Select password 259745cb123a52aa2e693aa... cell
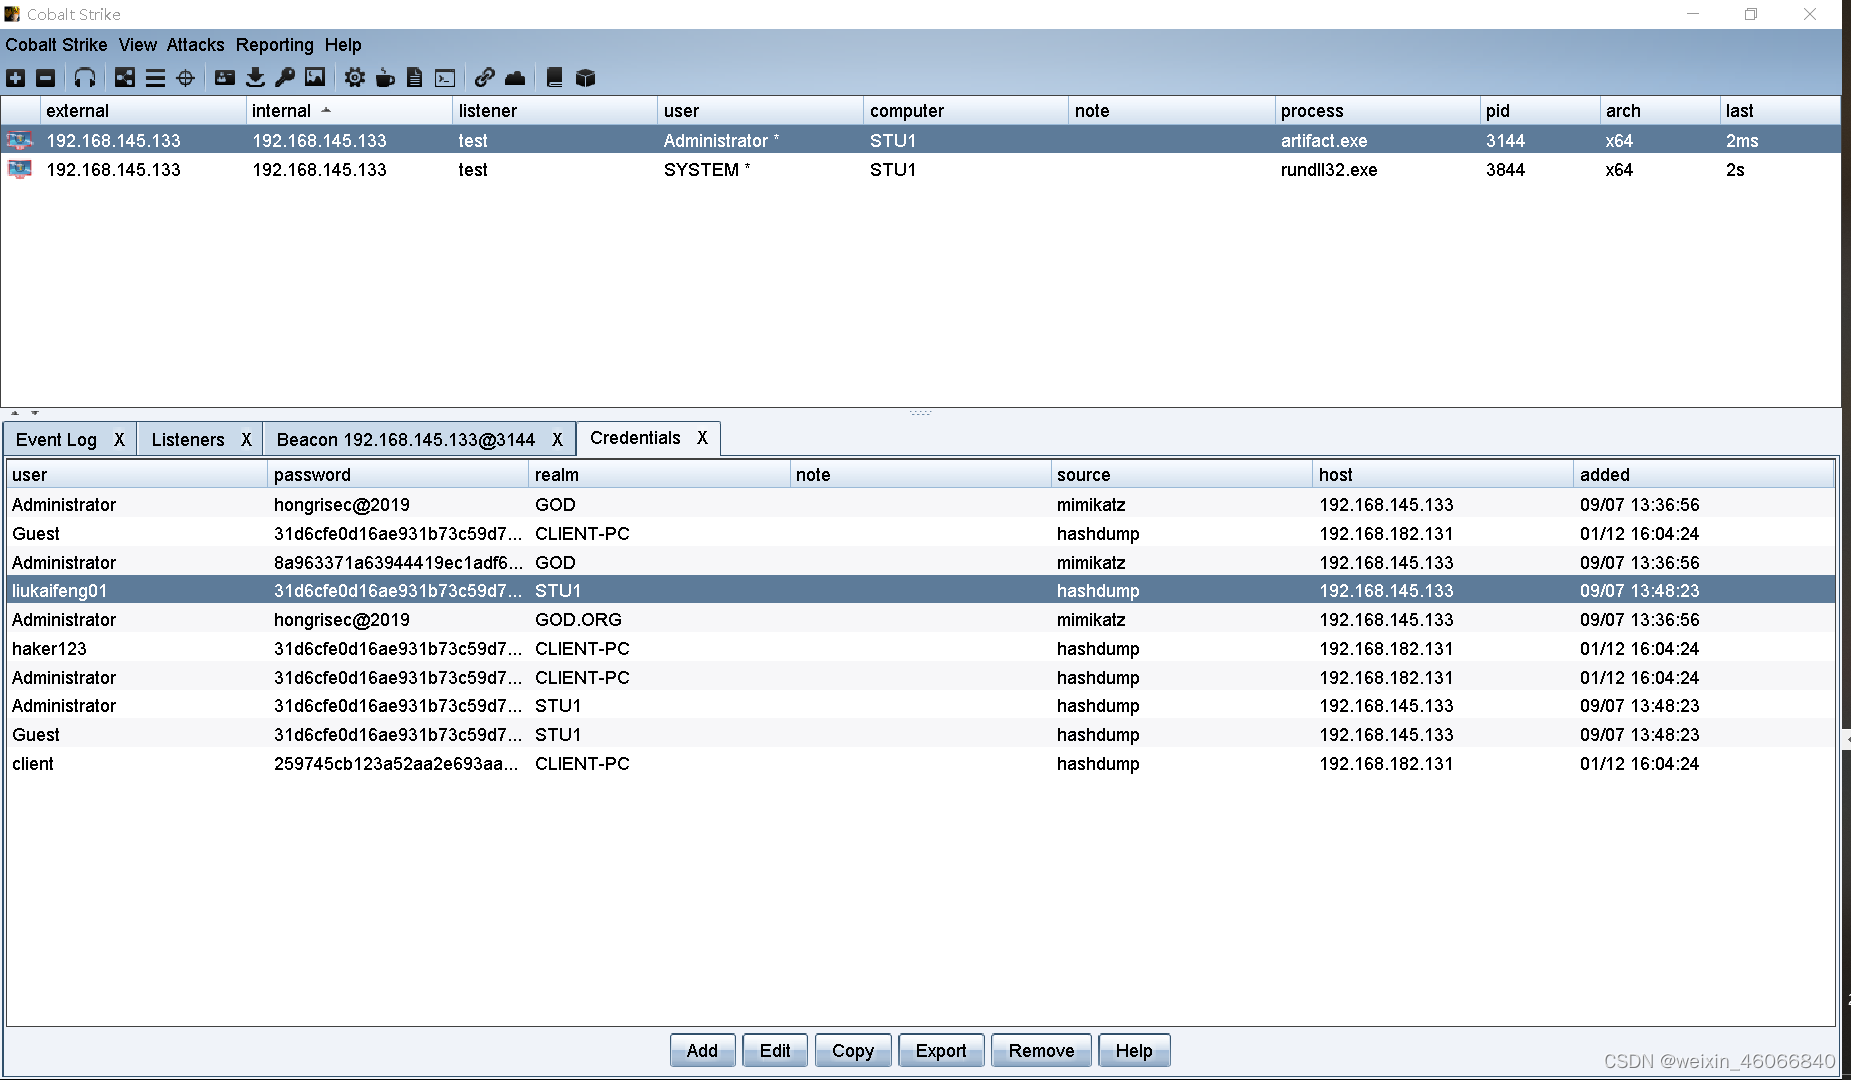1851x1080 pixels. pyautogui.click(x=398, y=764)
